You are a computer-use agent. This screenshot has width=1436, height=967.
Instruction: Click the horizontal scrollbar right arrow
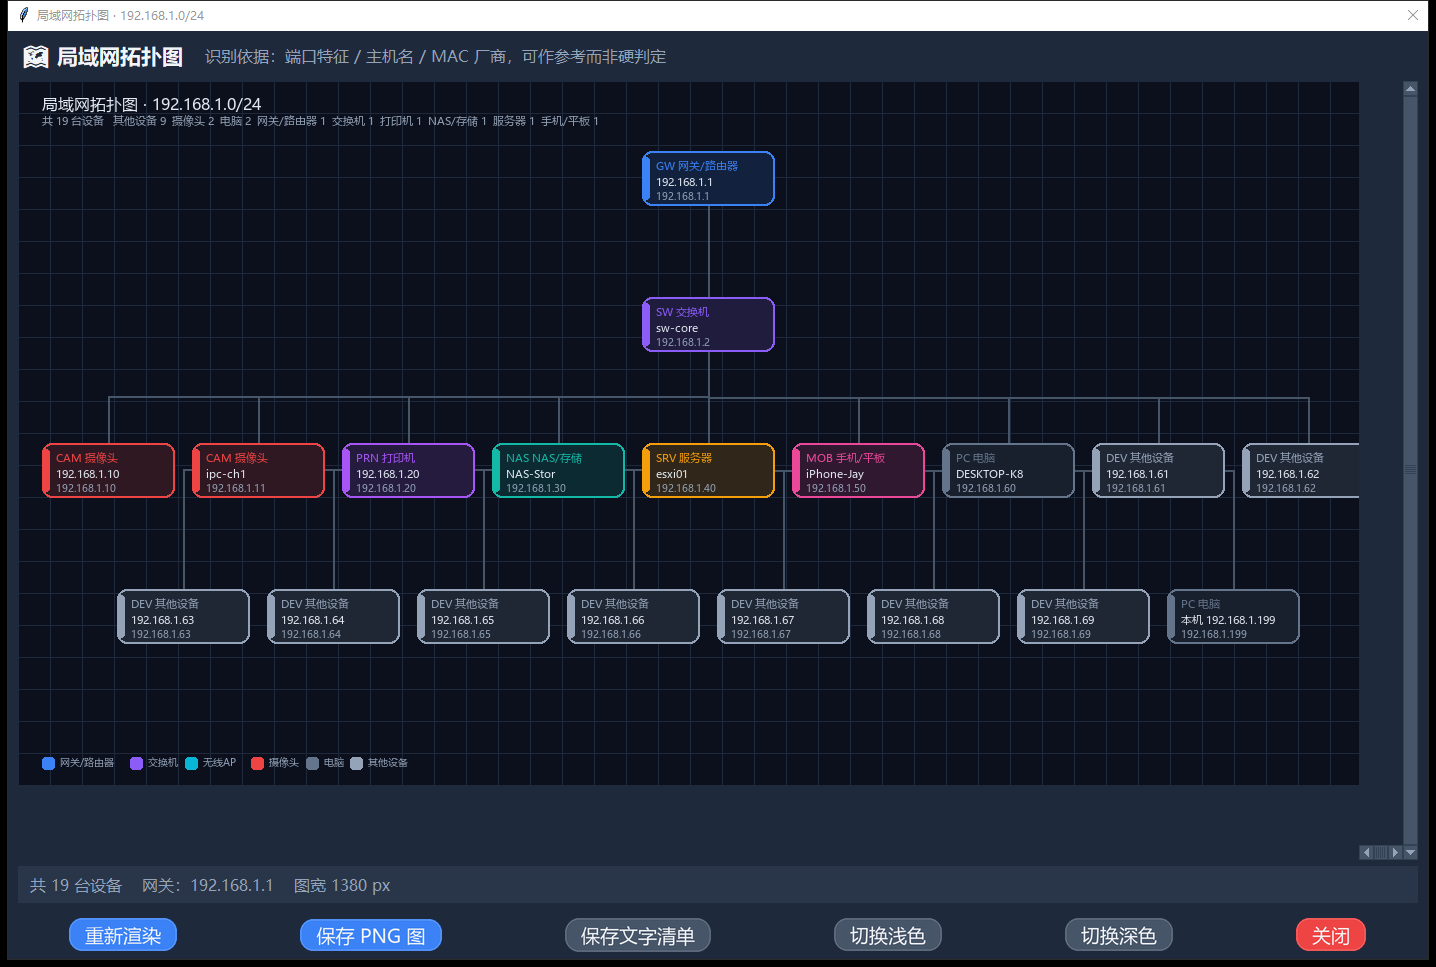click(1395, 853)
